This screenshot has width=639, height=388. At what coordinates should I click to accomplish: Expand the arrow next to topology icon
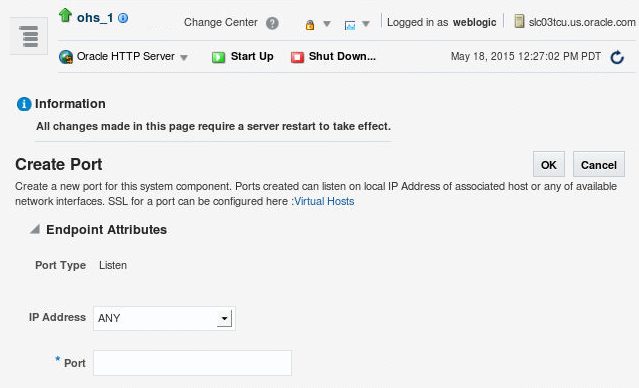coord(366,24)
